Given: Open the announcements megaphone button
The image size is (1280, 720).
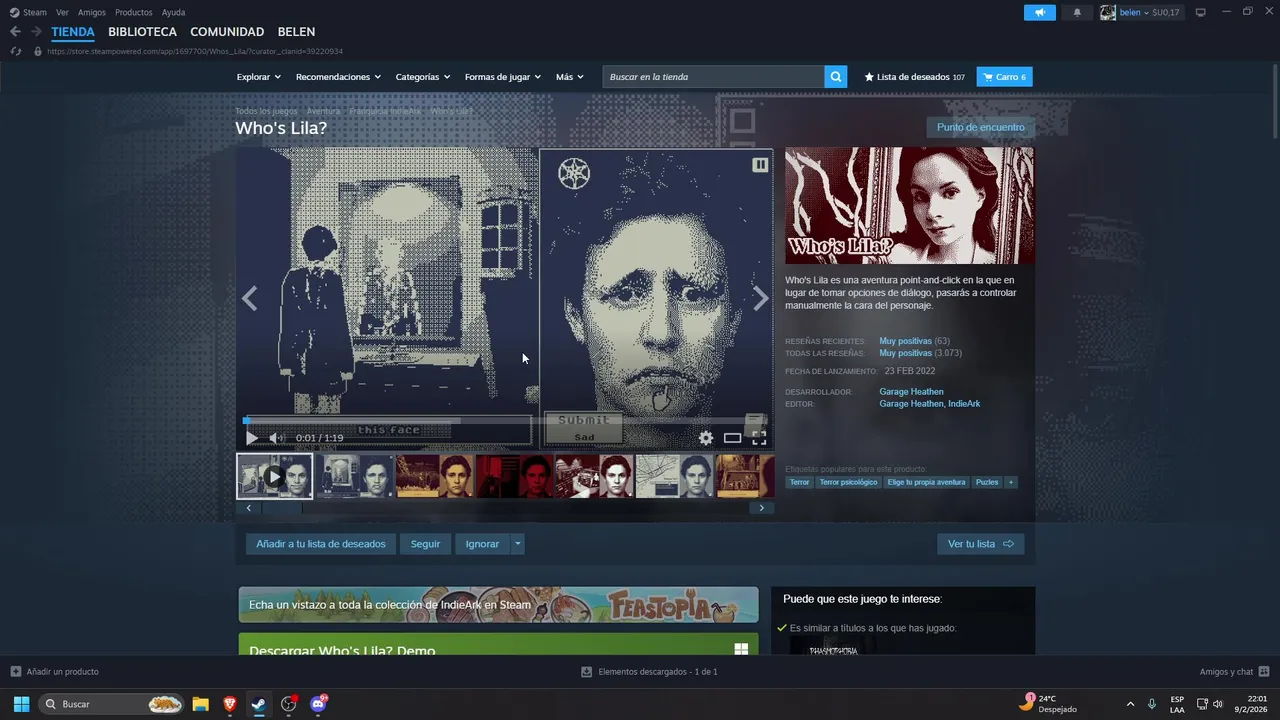Looking at the screenshot, I should pos(1040,12).
